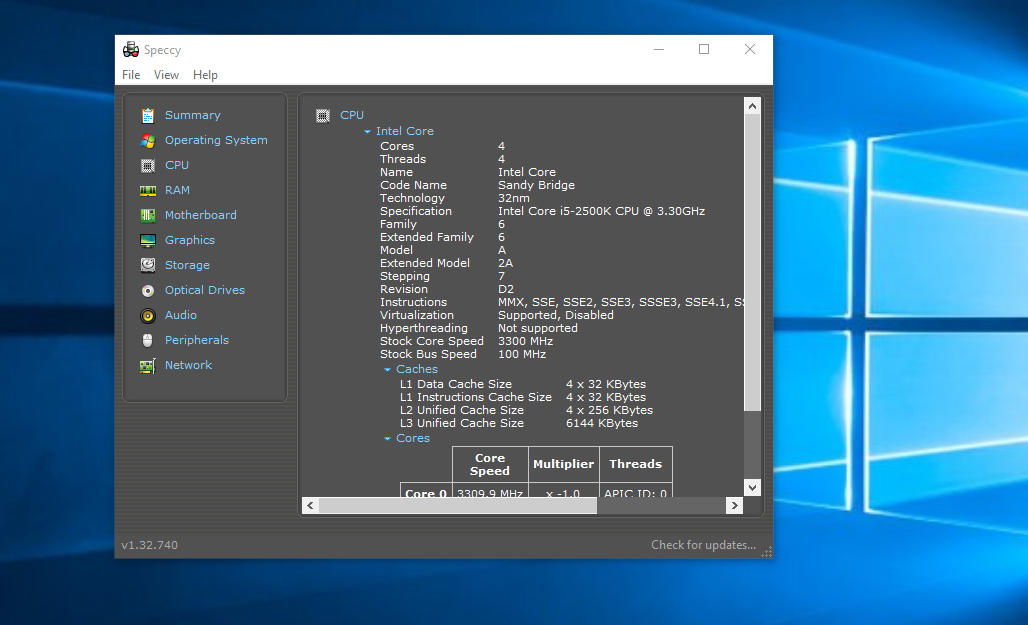Viewport: 1028px width, 625px height.
Task: Click the Optical Drives disc icon
Action: [148, 290]
